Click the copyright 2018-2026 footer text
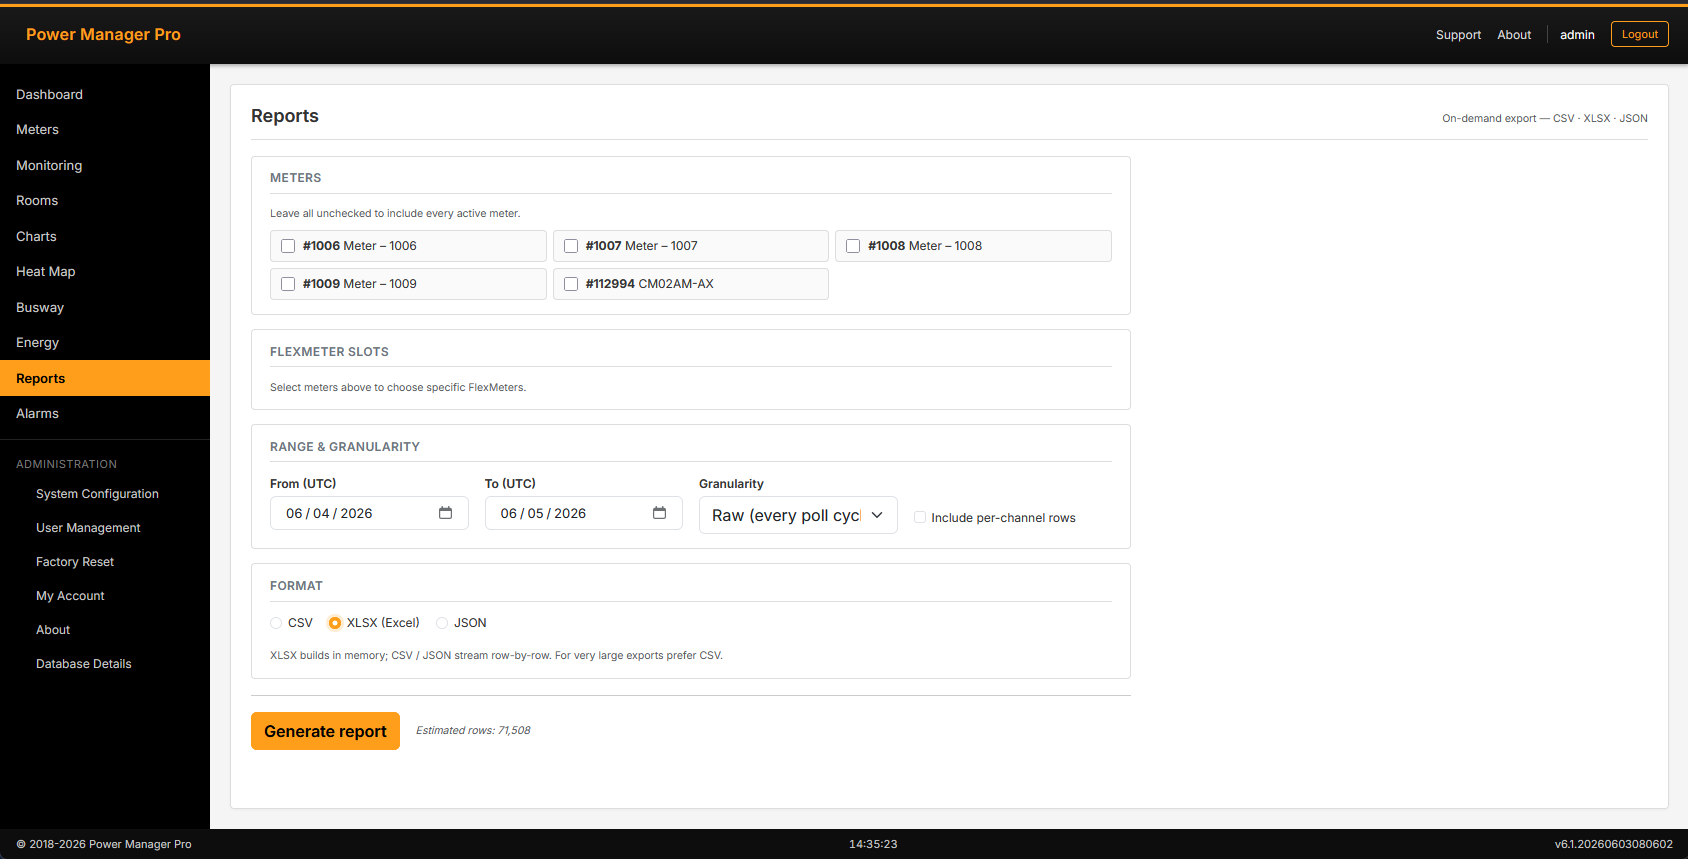 coord(104,844)
